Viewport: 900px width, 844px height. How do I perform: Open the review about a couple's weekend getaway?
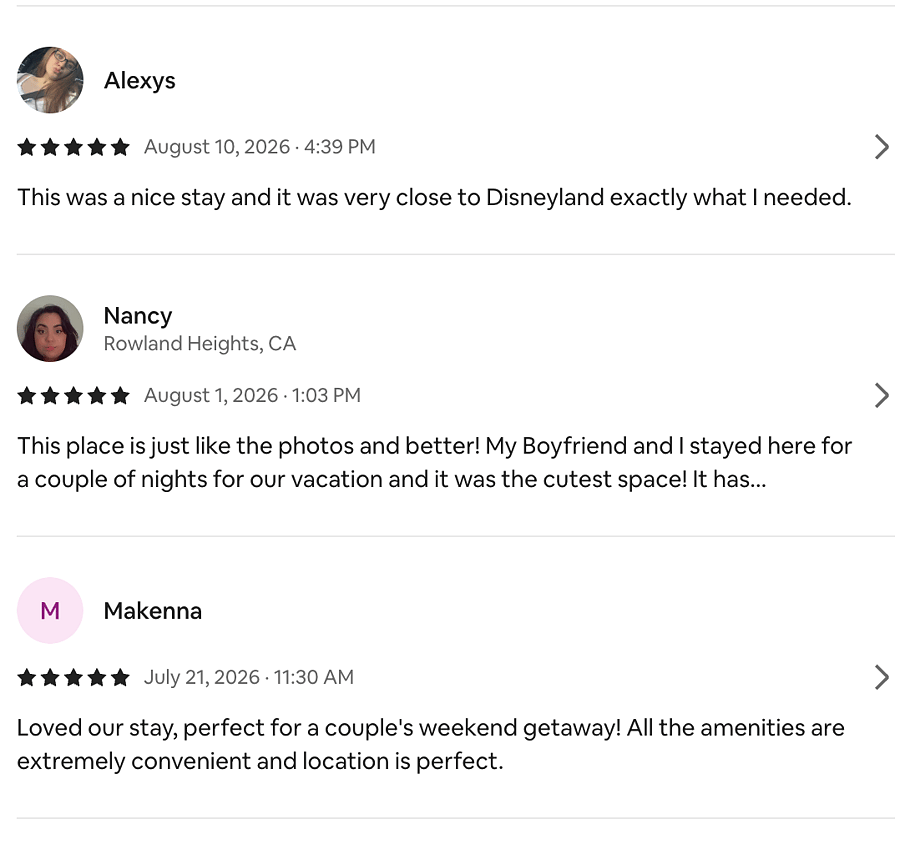click(430, 745)
